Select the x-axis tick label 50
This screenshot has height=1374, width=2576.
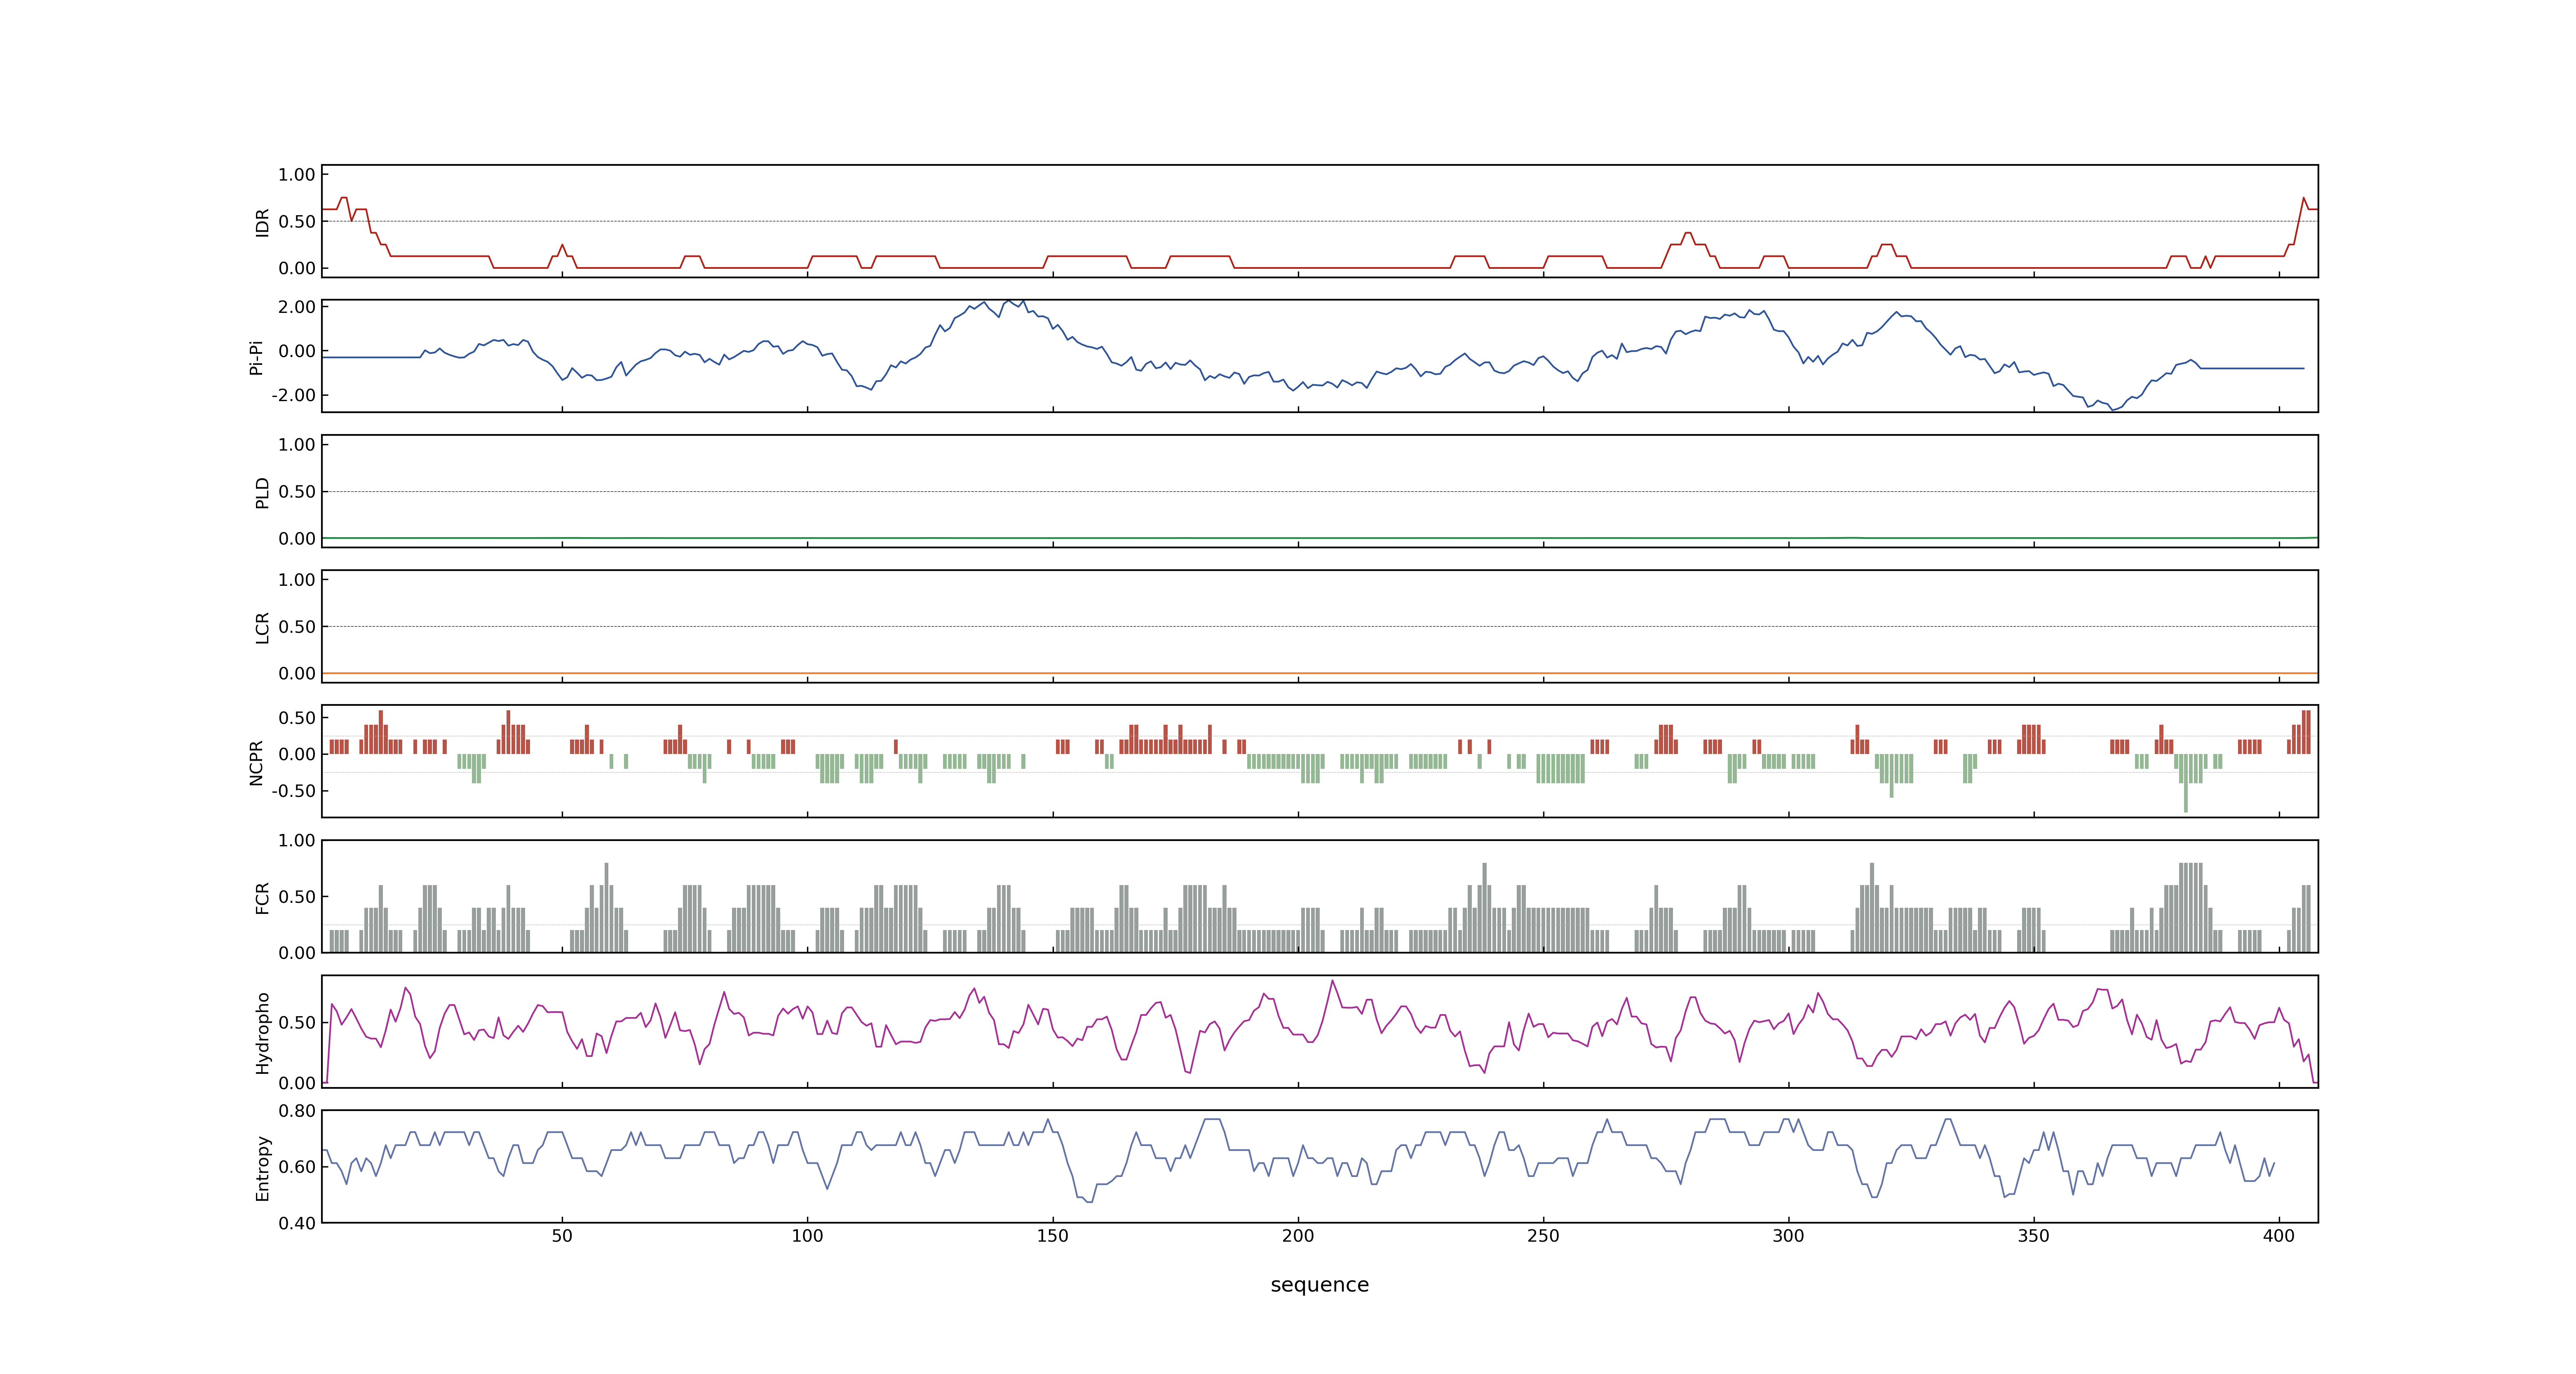[562, 1236]
